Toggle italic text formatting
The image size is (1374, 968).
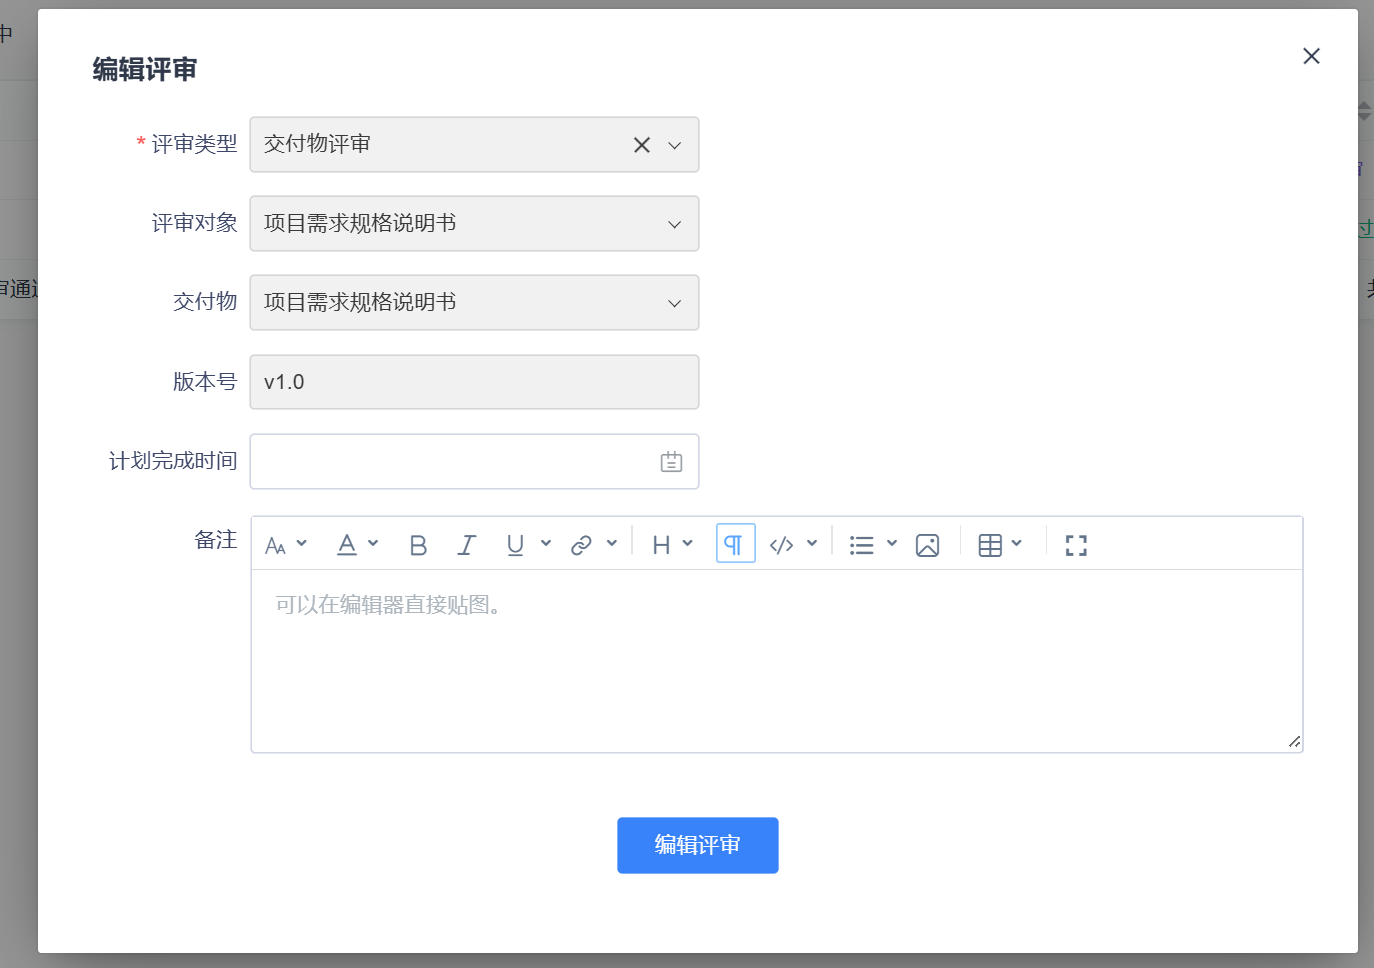[x=466, y=545]
